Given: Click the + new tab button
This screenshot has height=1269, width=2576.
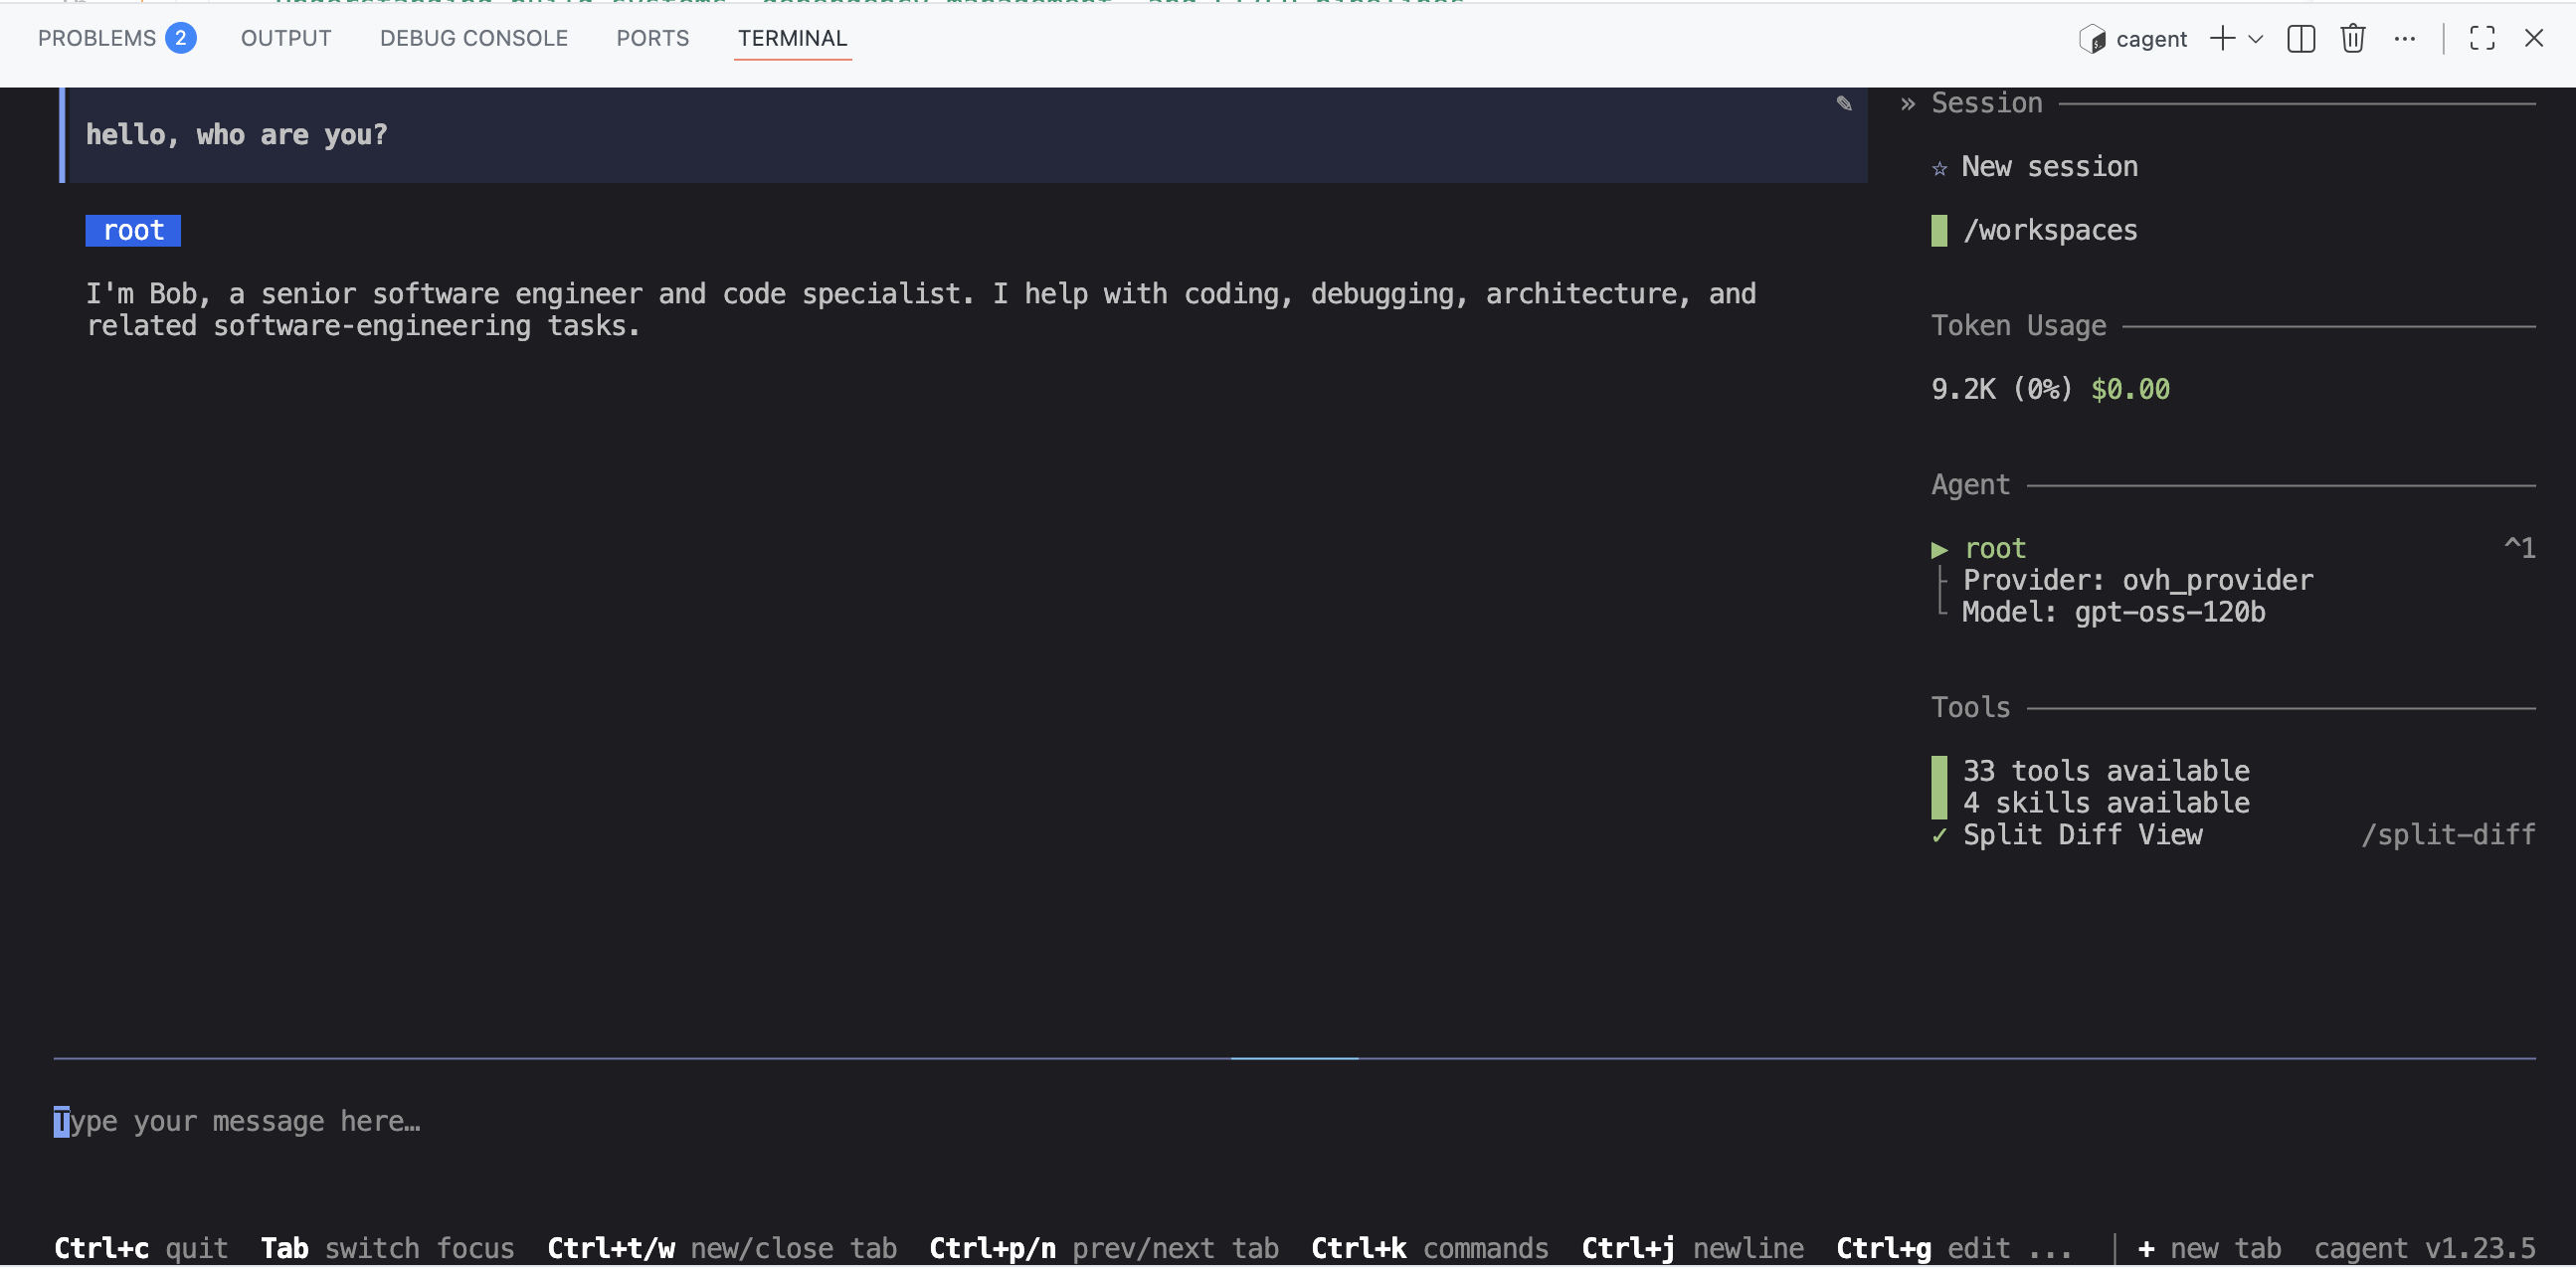Looking at the screenshot, I should click(2208, 1248).
